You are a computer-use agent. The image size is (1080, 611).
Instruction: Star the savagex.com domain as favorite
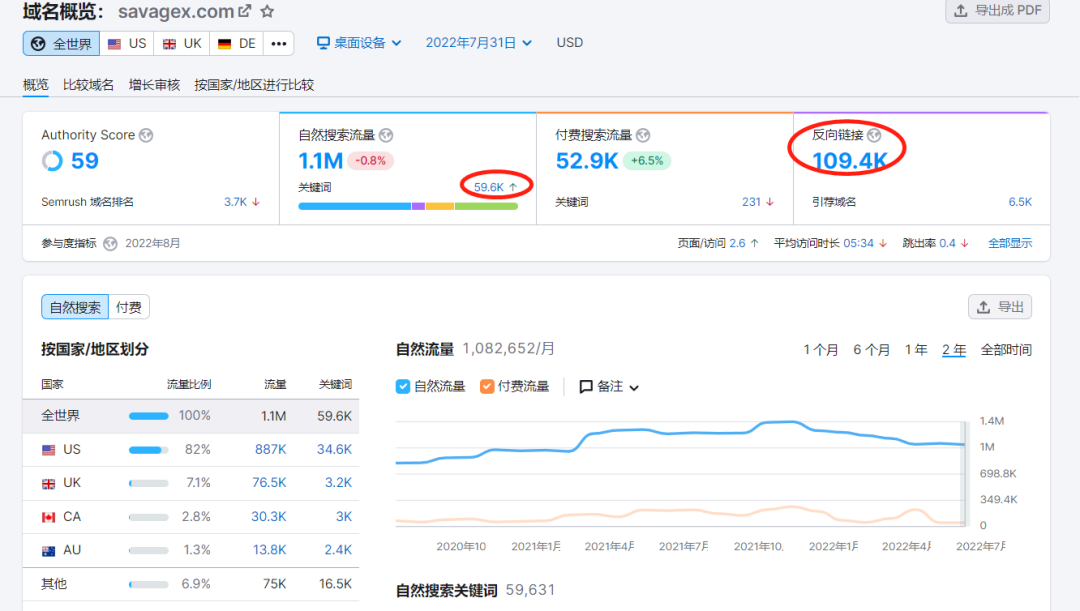266,11
